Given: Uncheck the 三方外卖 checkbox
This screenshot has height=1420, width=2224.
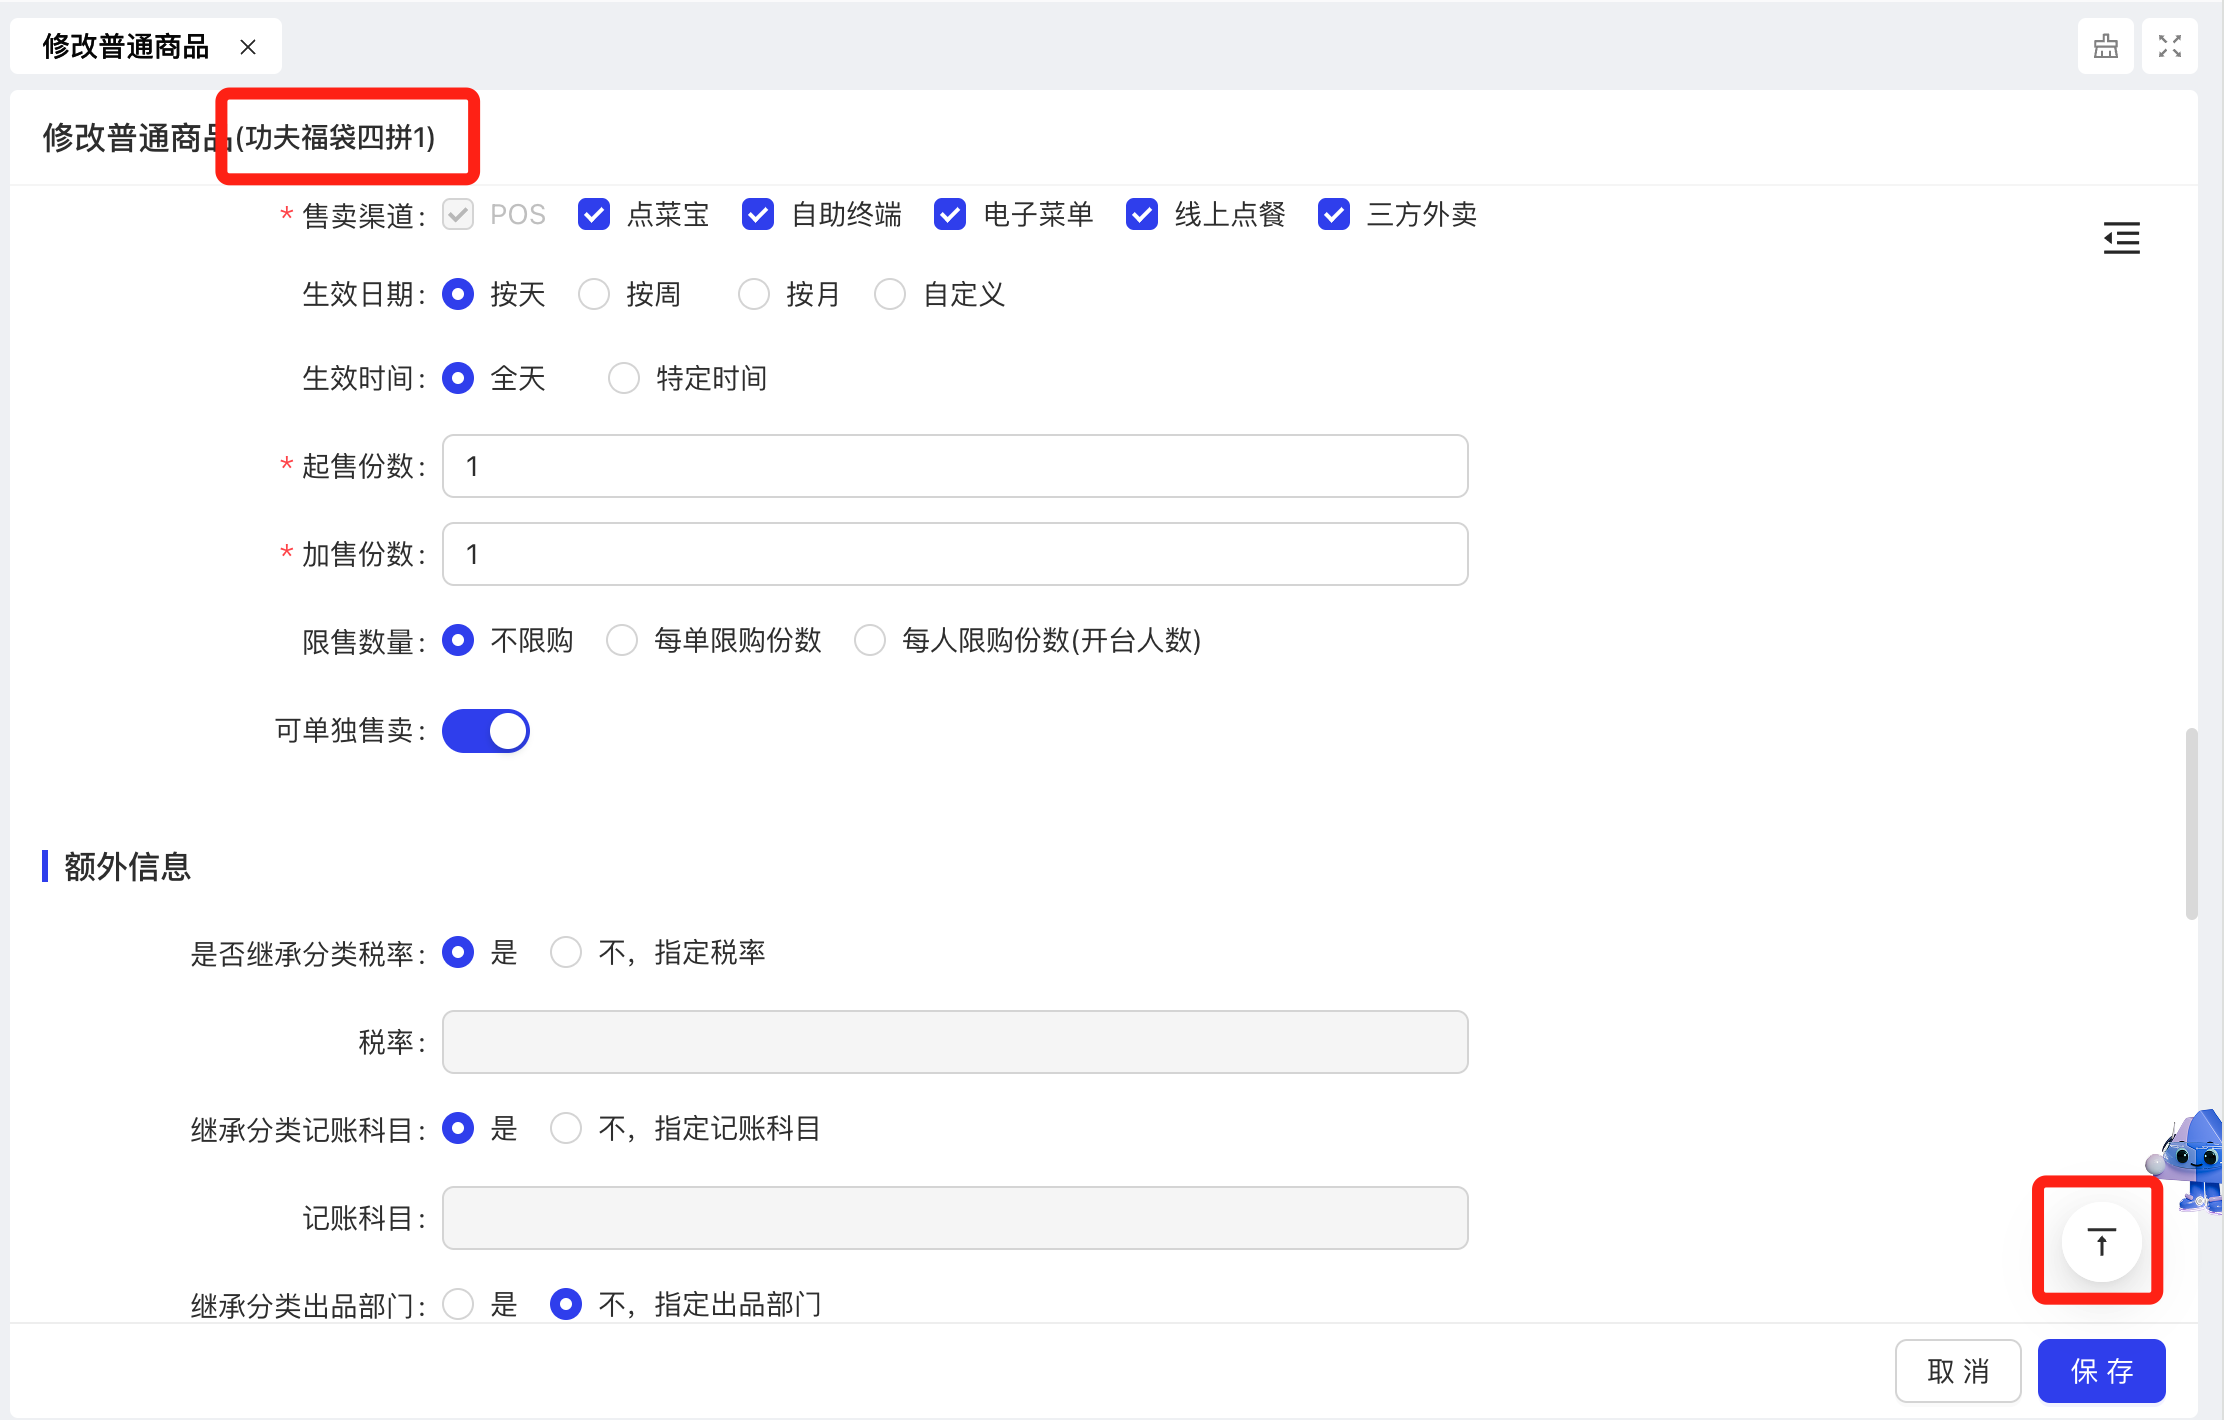Looking at the screenshot, I should (1334, 214).
